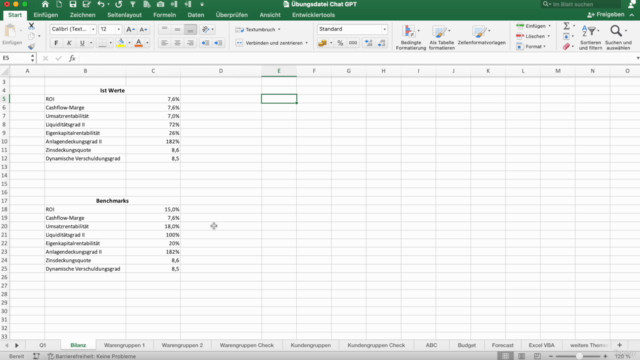Viewport: 640px width, 360px height.
Task: Switch to Excel VBA sheet tab
Action: [541, 345]
